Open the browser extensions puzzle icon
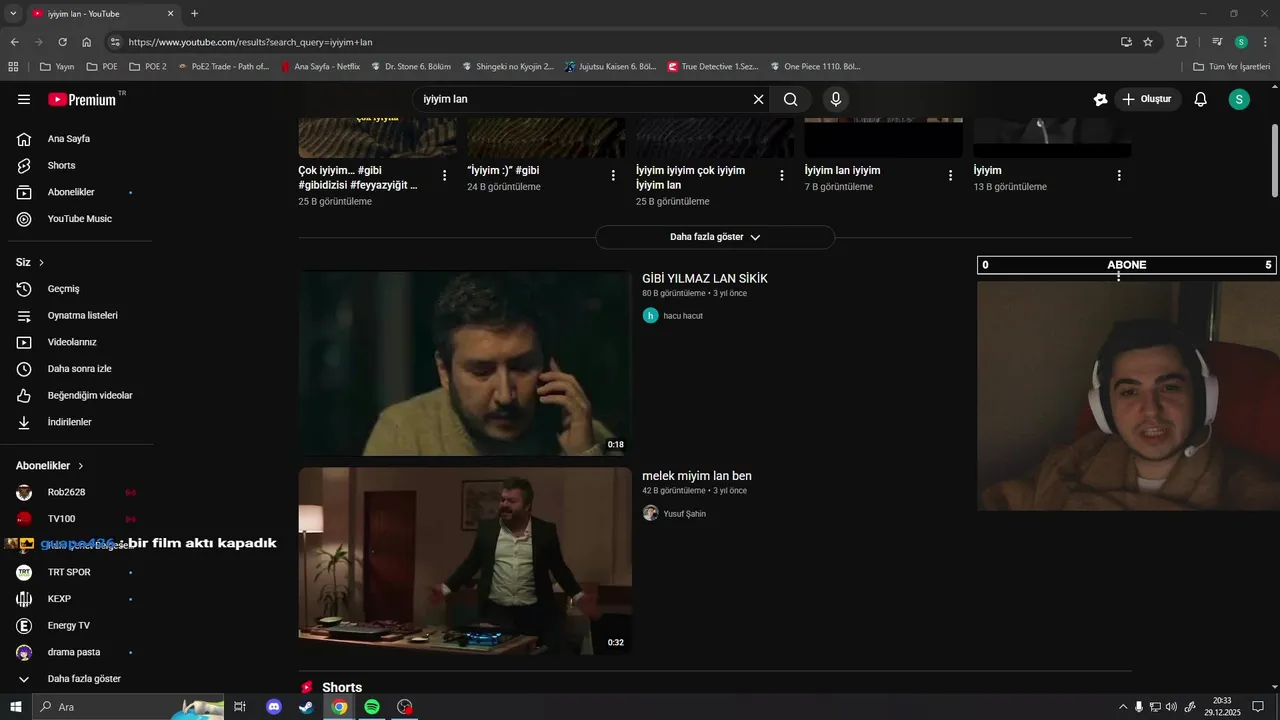 [1182, 42]
